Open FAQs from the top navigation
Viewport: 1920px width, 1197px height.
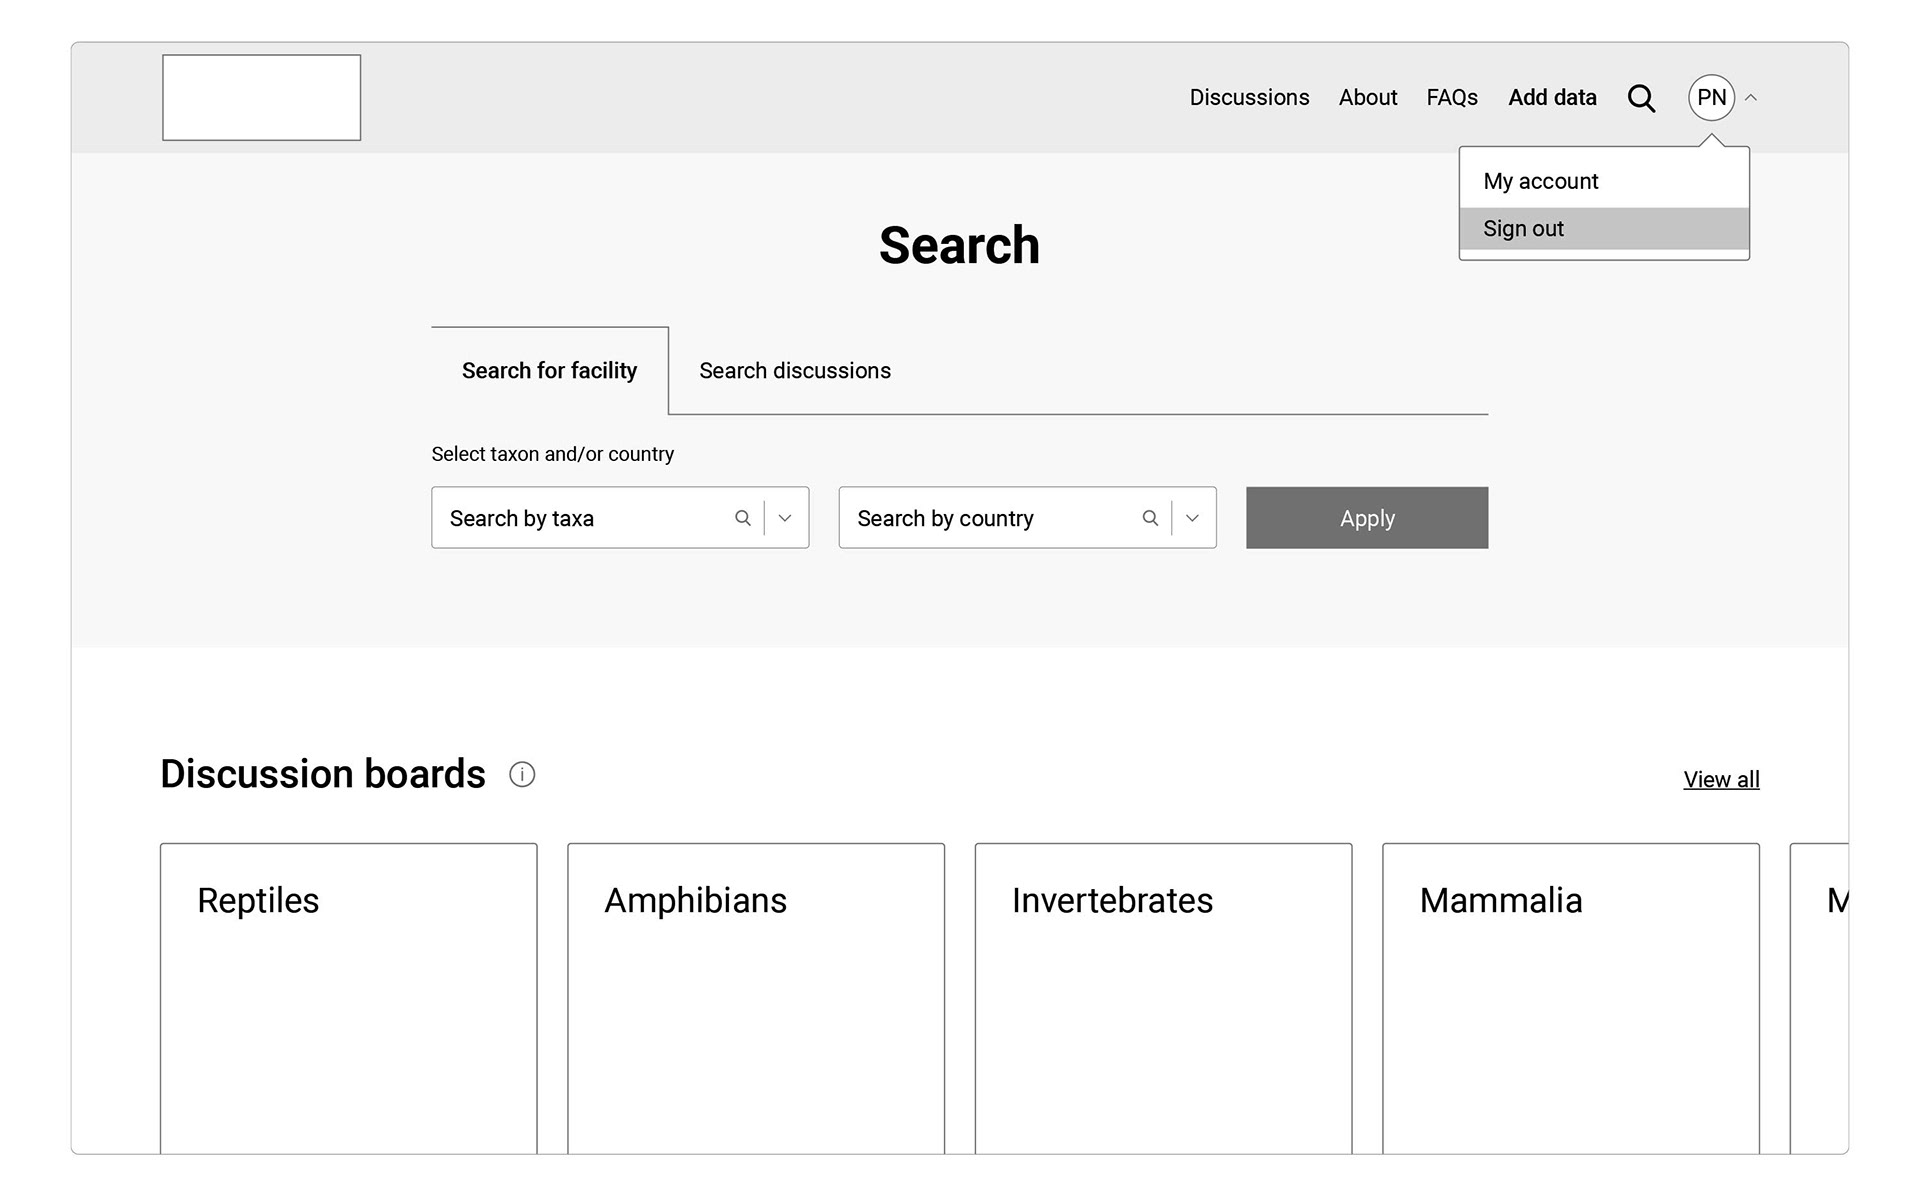tap(1451, 98)
